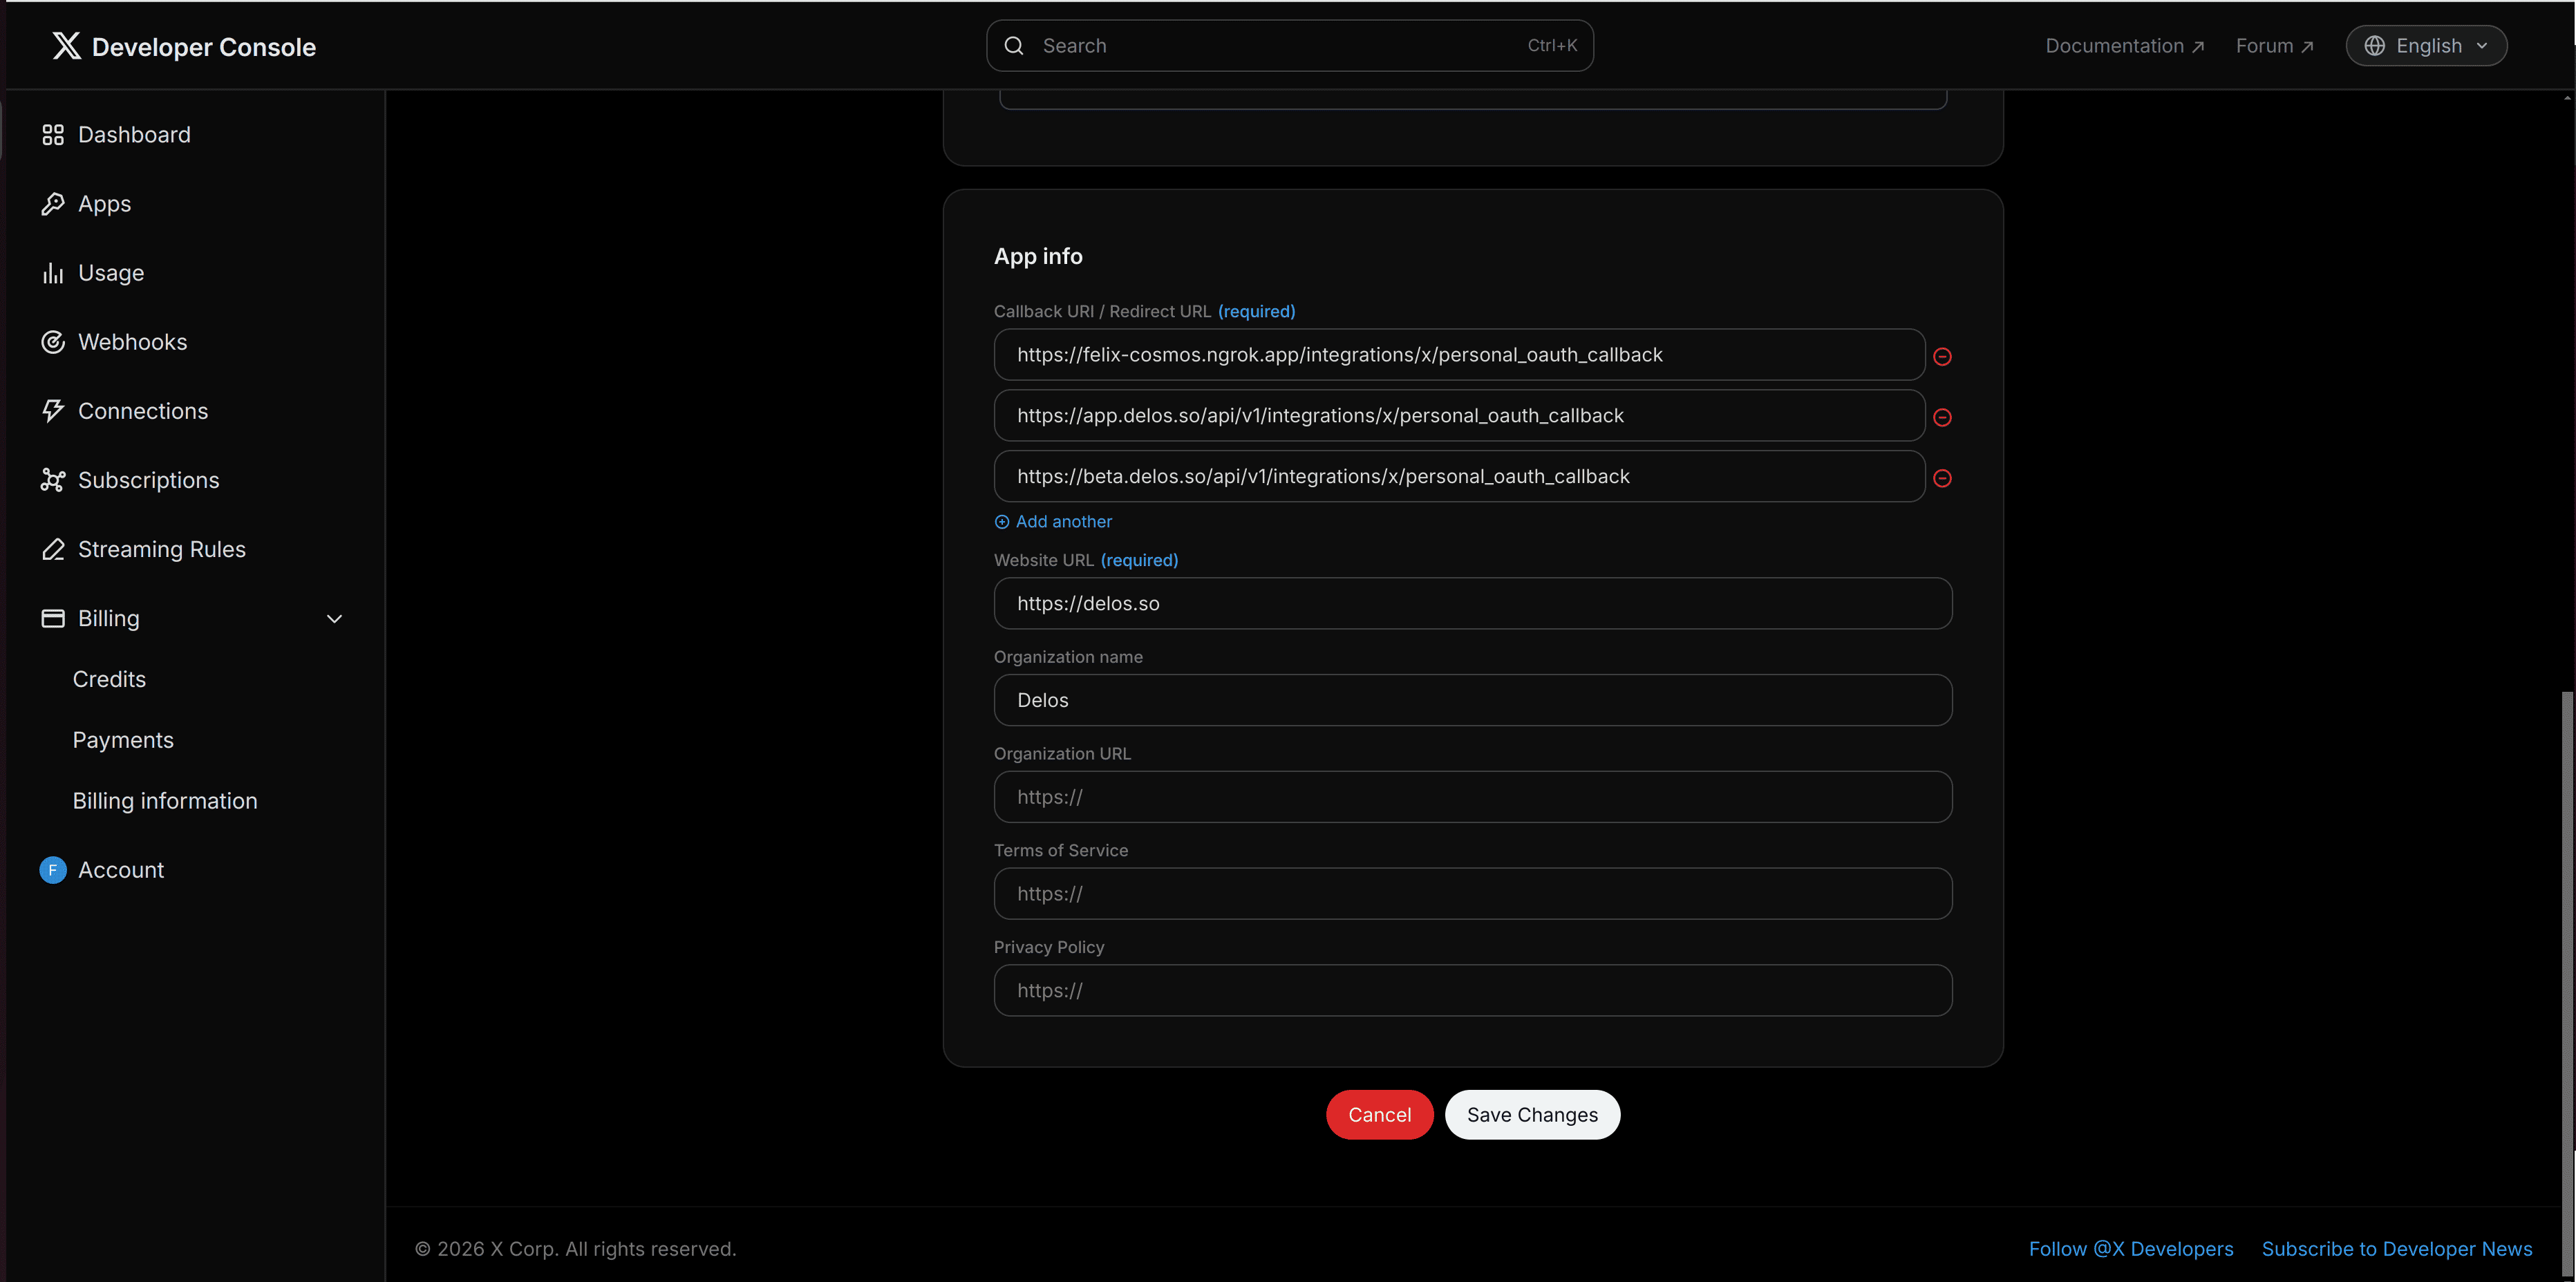Click Add another callback link
2576x1282 pixels.
point(1053,522)
